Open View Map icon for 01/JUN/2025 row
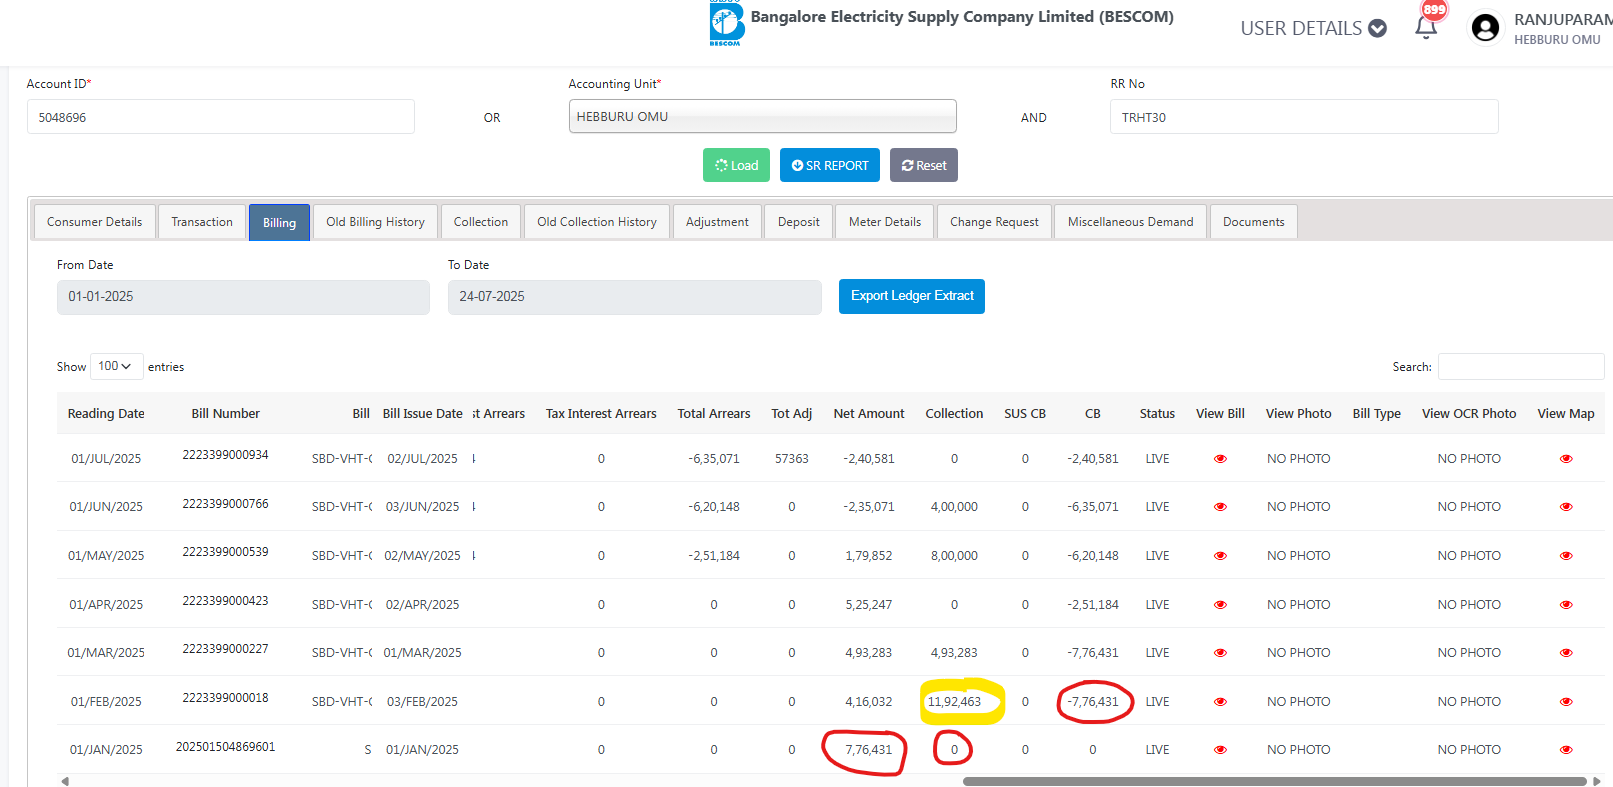Image resolution: width=1613 pixels, height=787 pixels. coord(1566,507)
